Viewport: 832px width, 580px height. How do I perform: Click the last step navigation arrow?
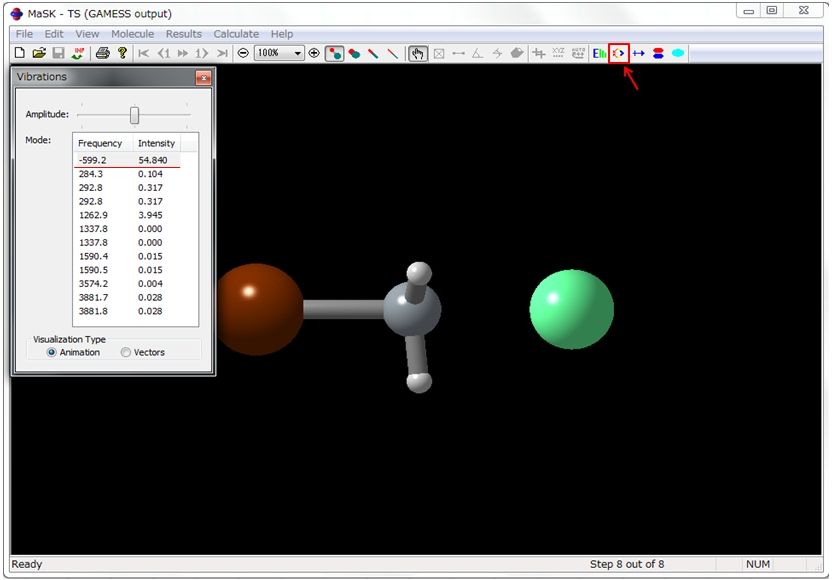pyautogui.click(x=222, y=52)
